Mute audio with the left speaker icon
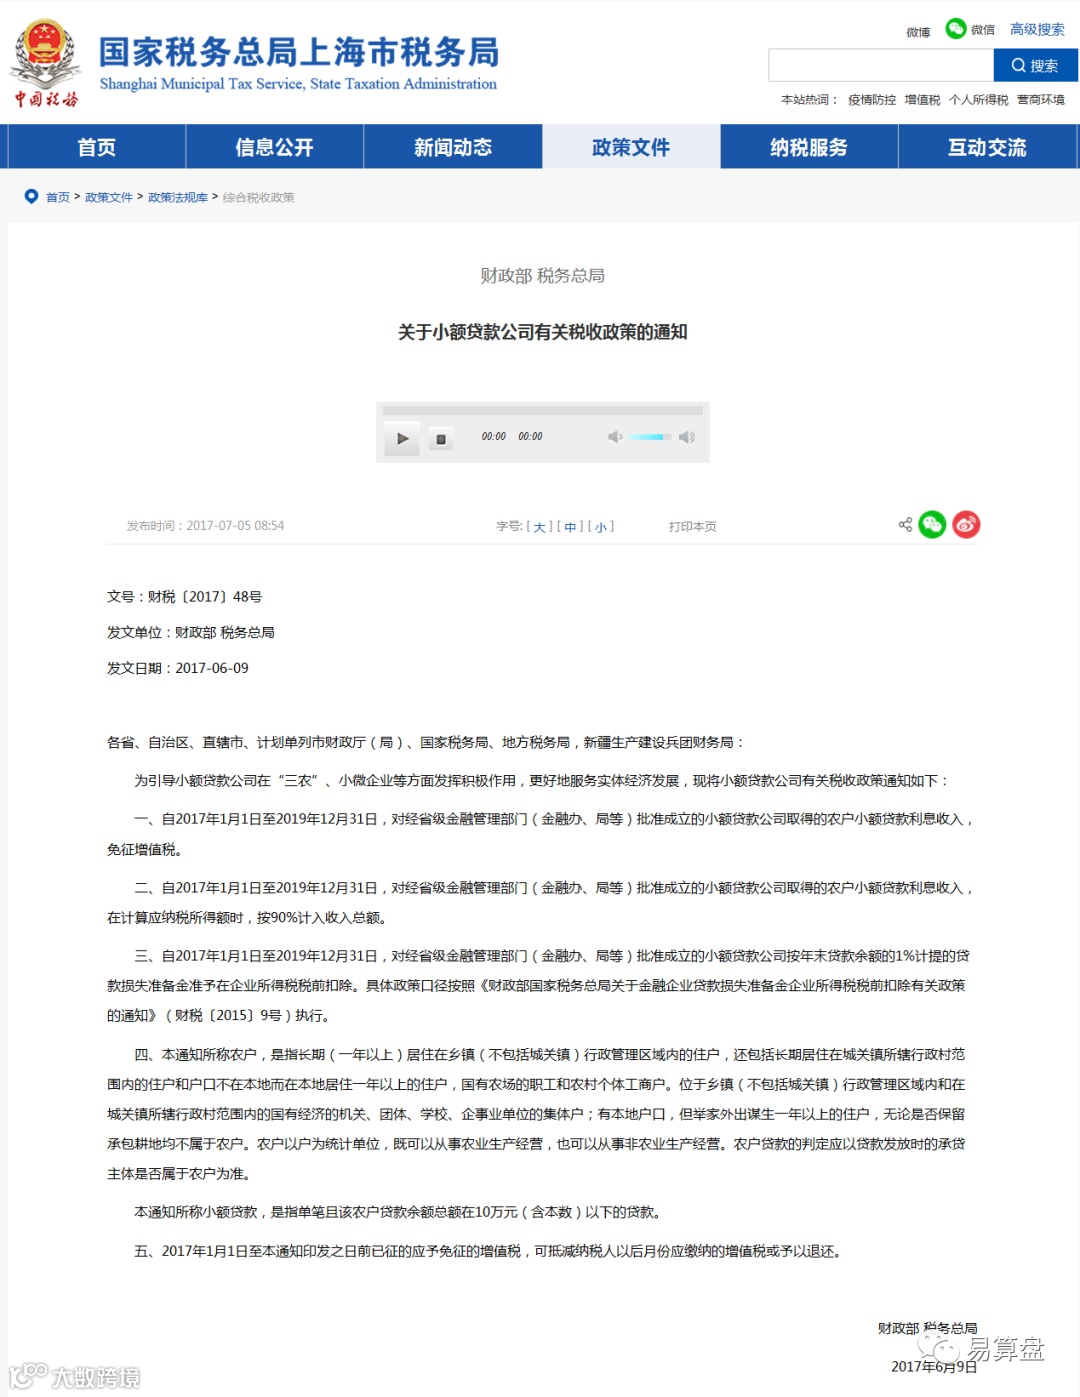Image resolution: width=1080 pixels, height=1397 pixels. (x=615, y=437)
